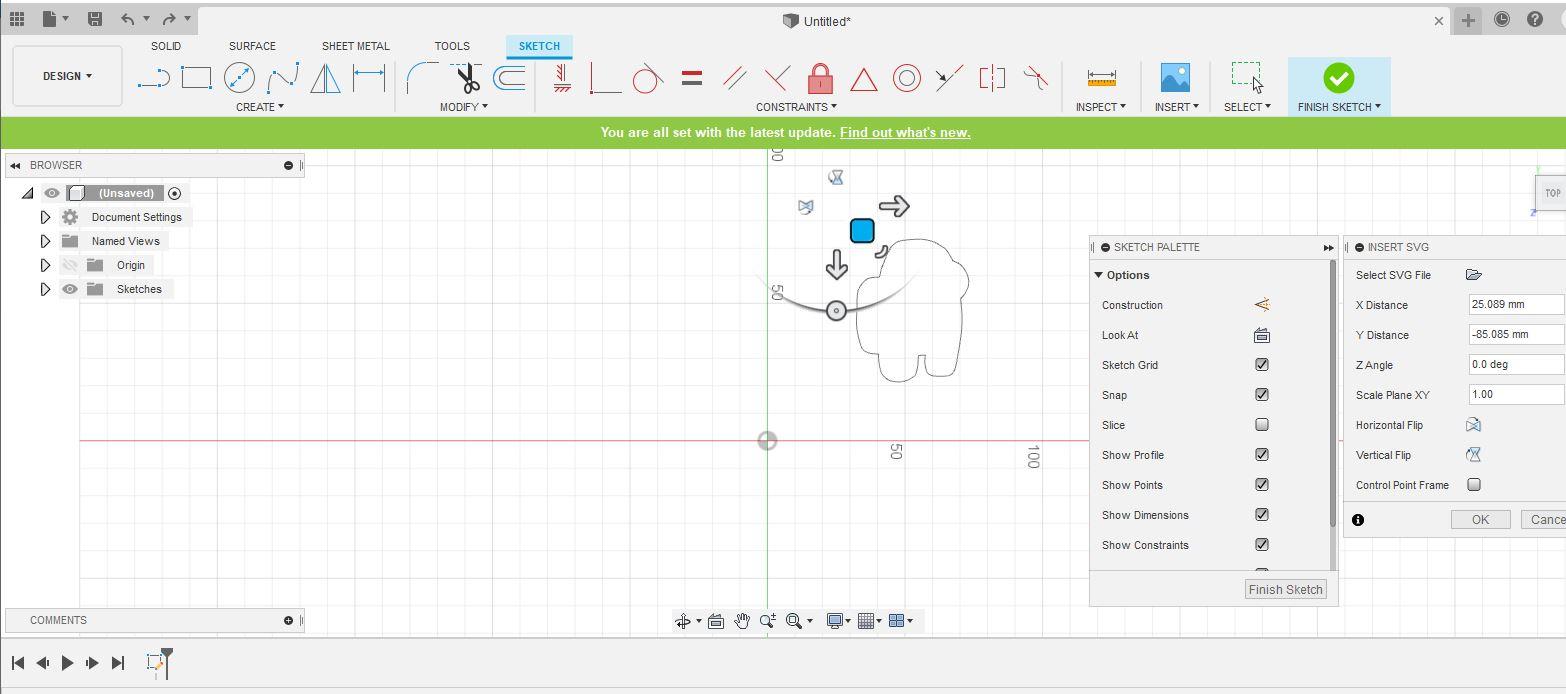Open the MODIFY dropdown menu
This screenshot has width=1566, height=694.
[464, 107]
